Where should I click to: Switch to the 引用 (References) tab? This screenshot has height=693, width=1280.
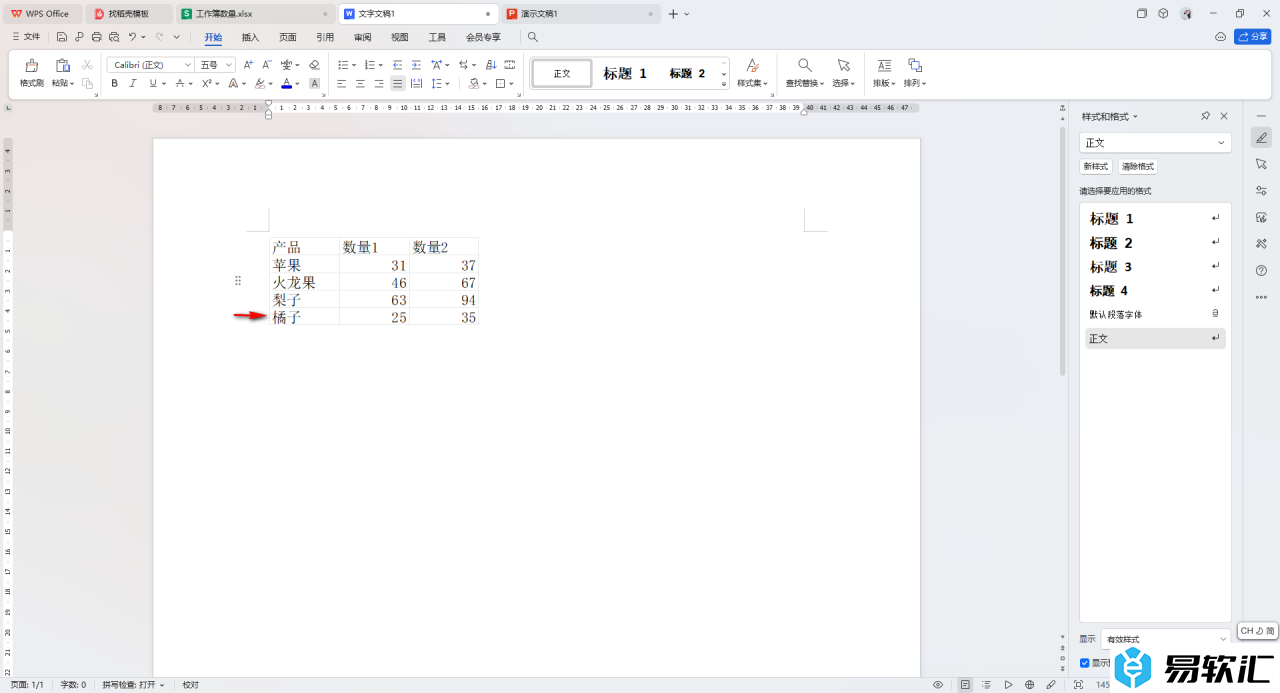pyautogui.click(x=325, y=37)
